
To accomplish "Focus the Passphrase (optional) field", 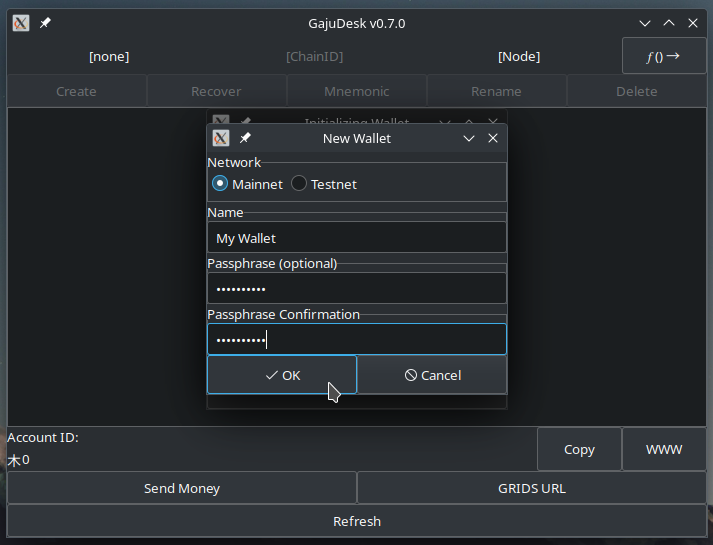I will (x=356, y=289).
